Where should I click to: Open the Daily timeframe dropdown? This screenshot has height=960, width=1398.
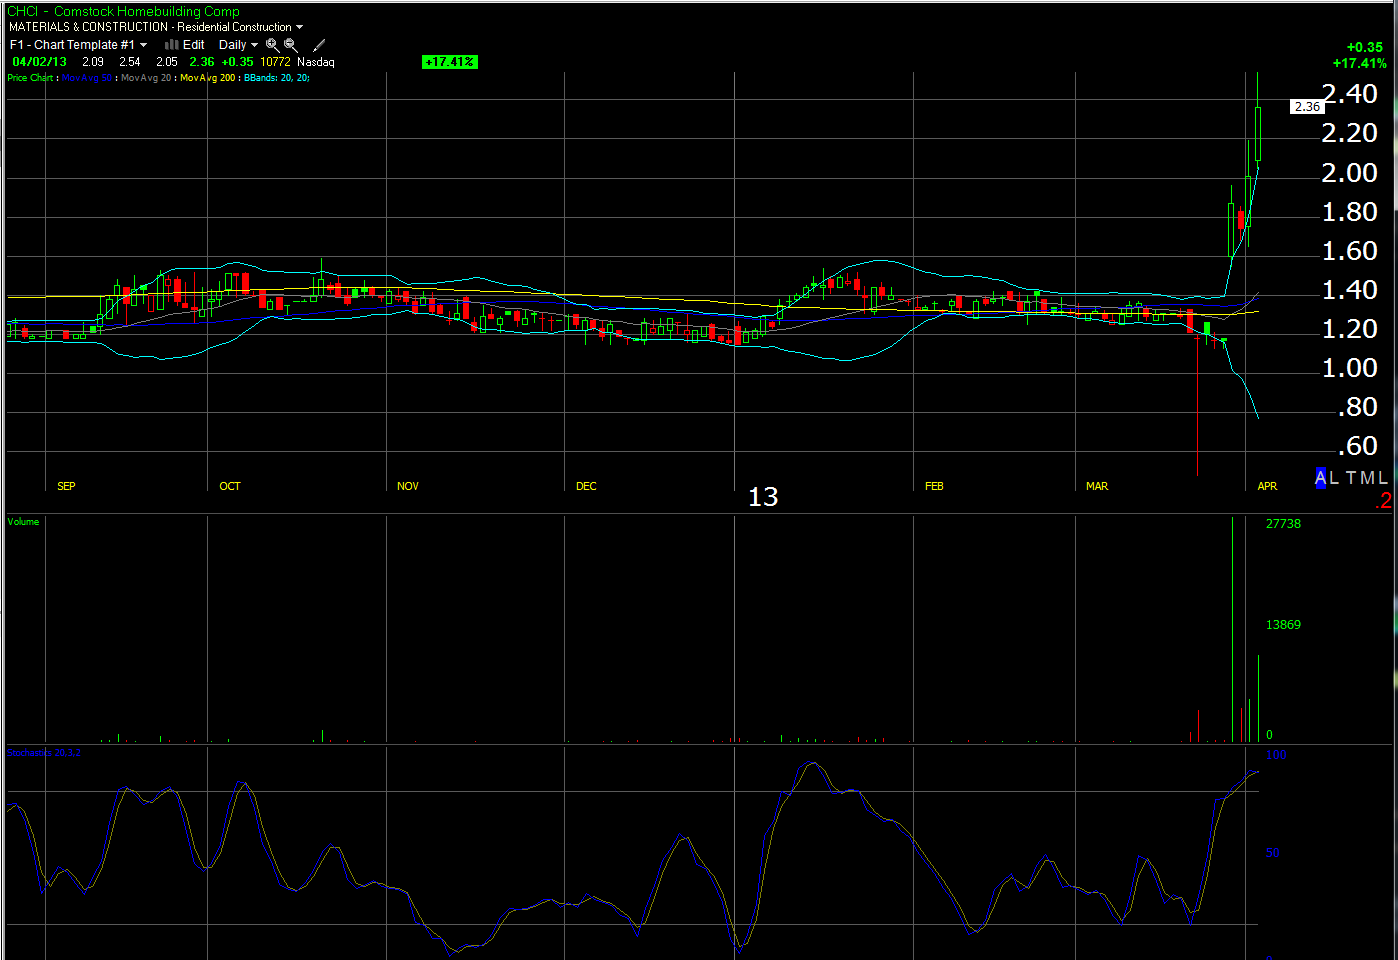[x=254, y=45]
